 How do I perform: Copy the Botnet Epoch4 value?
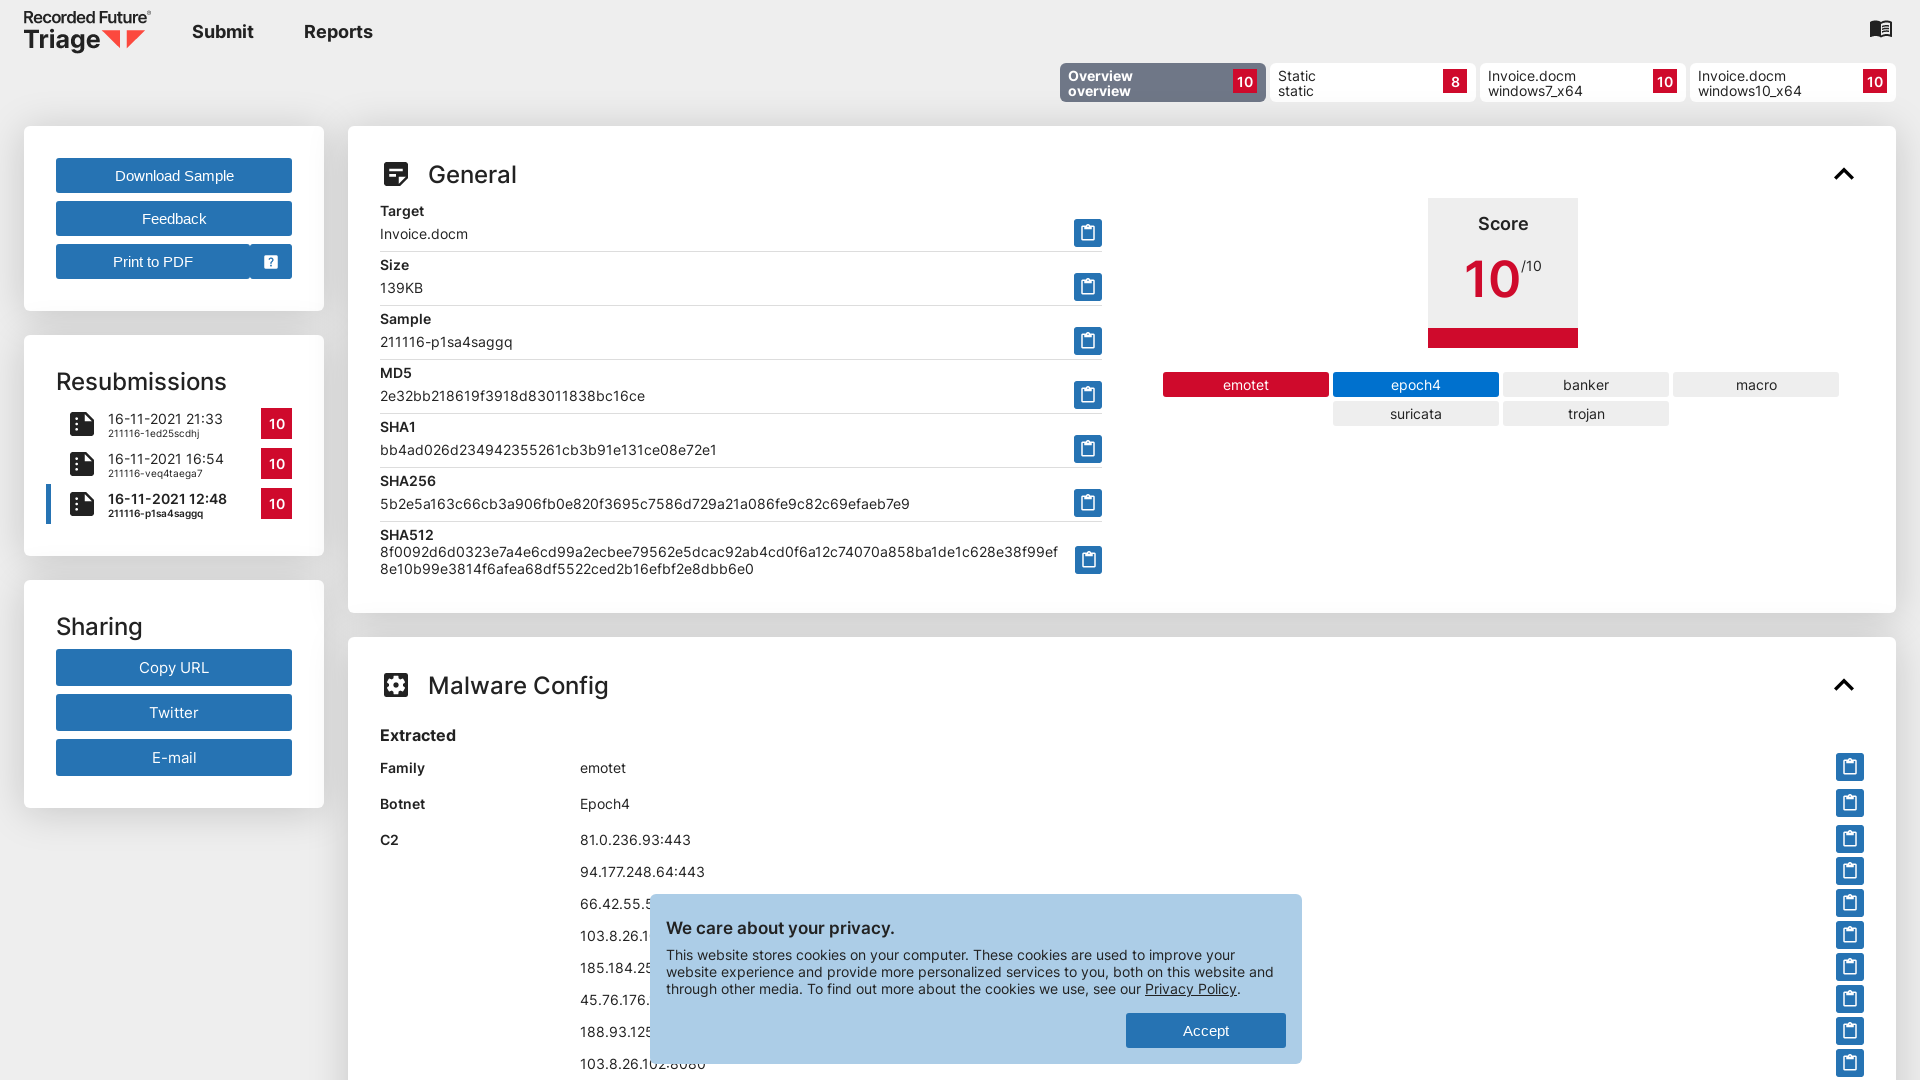click(x=1850, y=803)
